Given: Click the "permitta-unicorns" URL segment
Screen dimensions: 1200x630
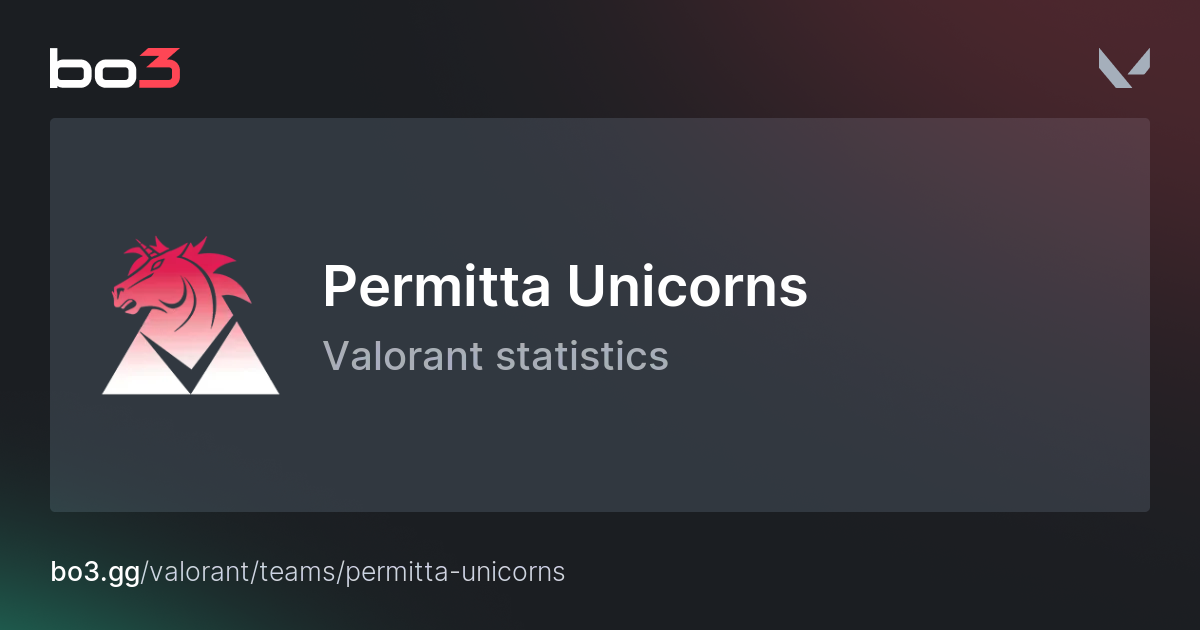Looking at the screenshot, I should [x=455, y=572].
